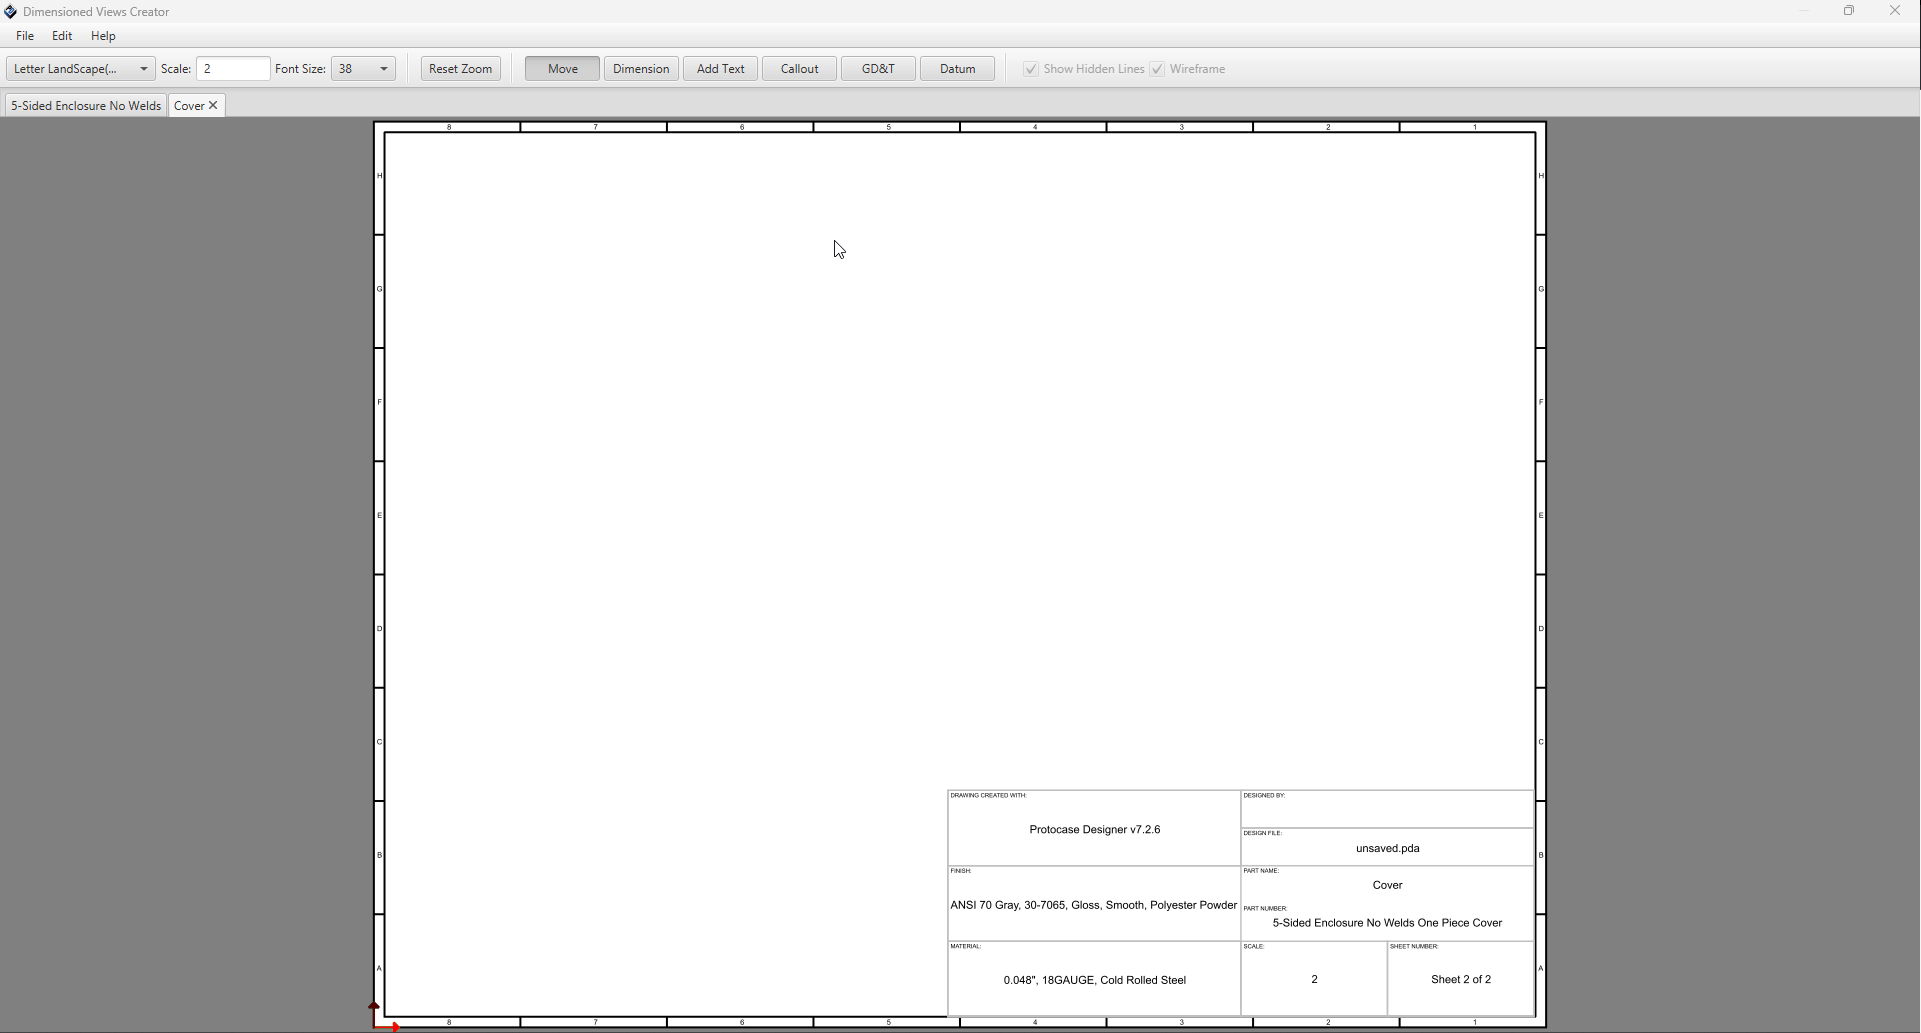The width and height of the screenshot is (1921, 1033).
Task: Choose the Add Text tool
Action: tap(720, 69)
